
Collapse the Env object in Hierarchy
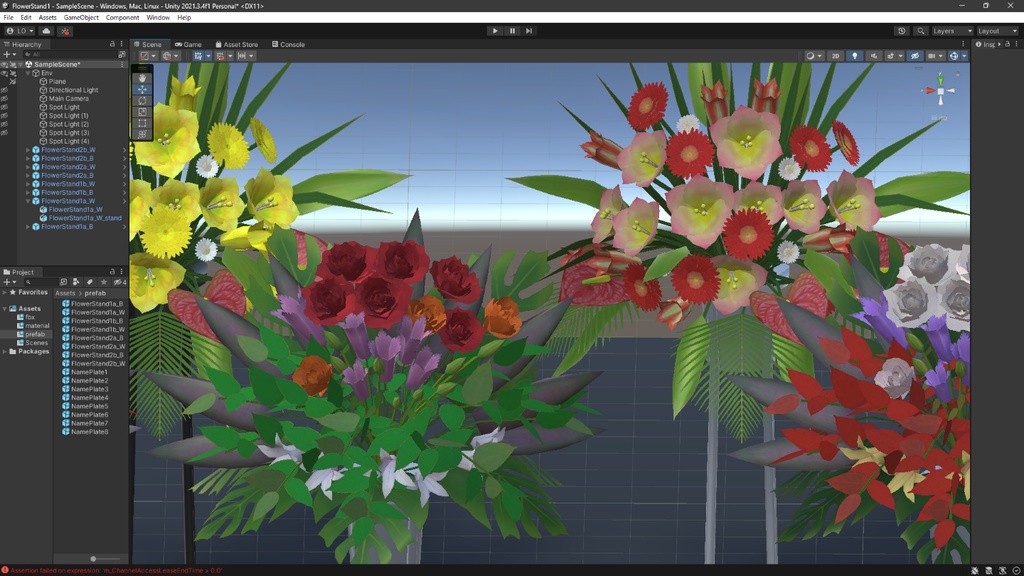pos(29,73)
